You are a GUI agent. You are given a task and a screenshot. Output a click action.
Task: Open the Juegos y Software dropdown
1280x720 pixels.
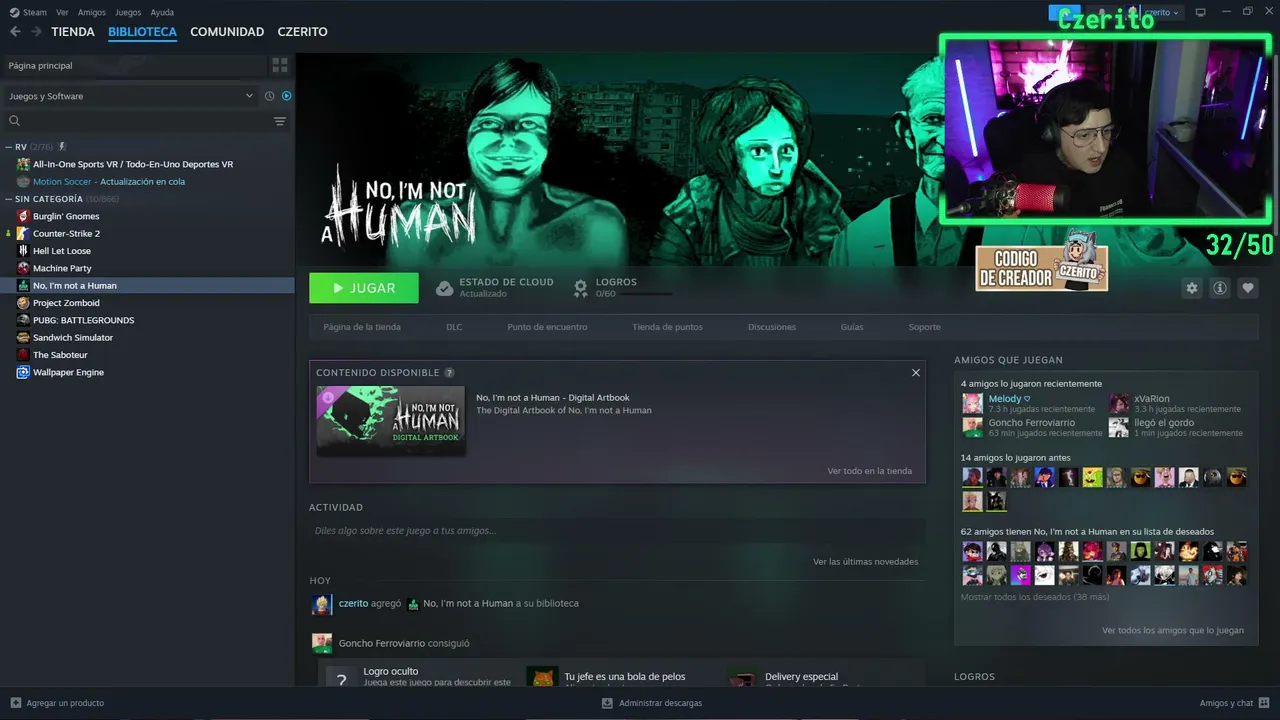tap(131, 96)
